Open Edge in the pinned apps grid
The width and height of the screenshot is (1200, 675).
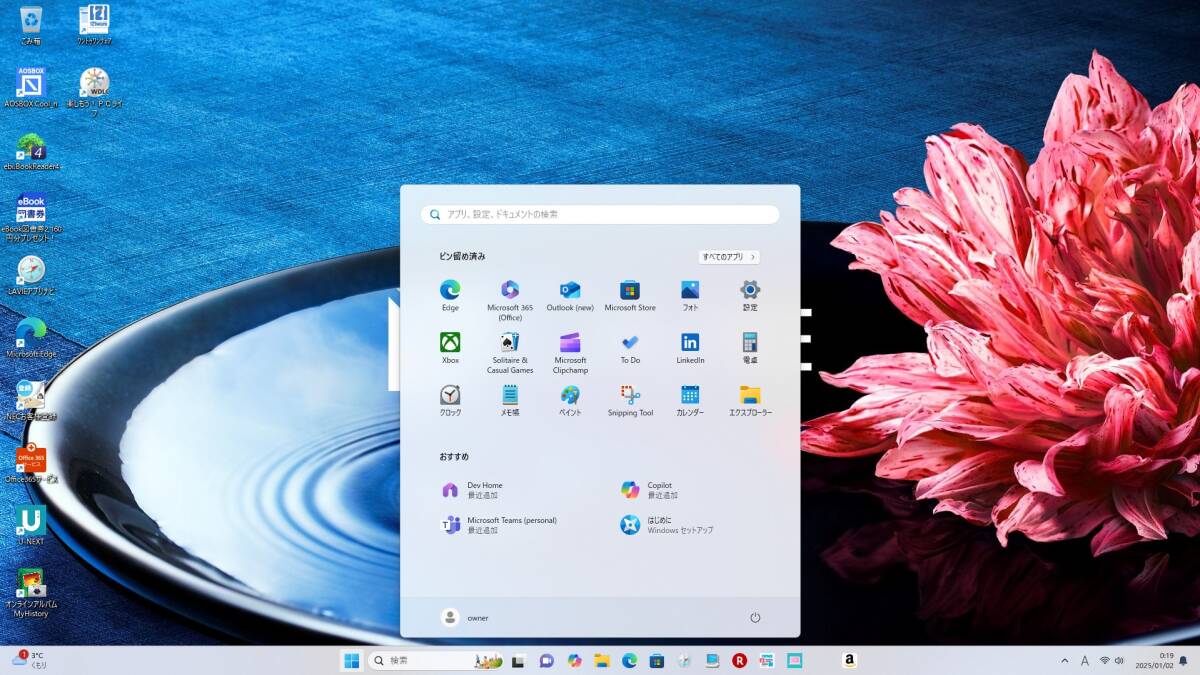450,296
